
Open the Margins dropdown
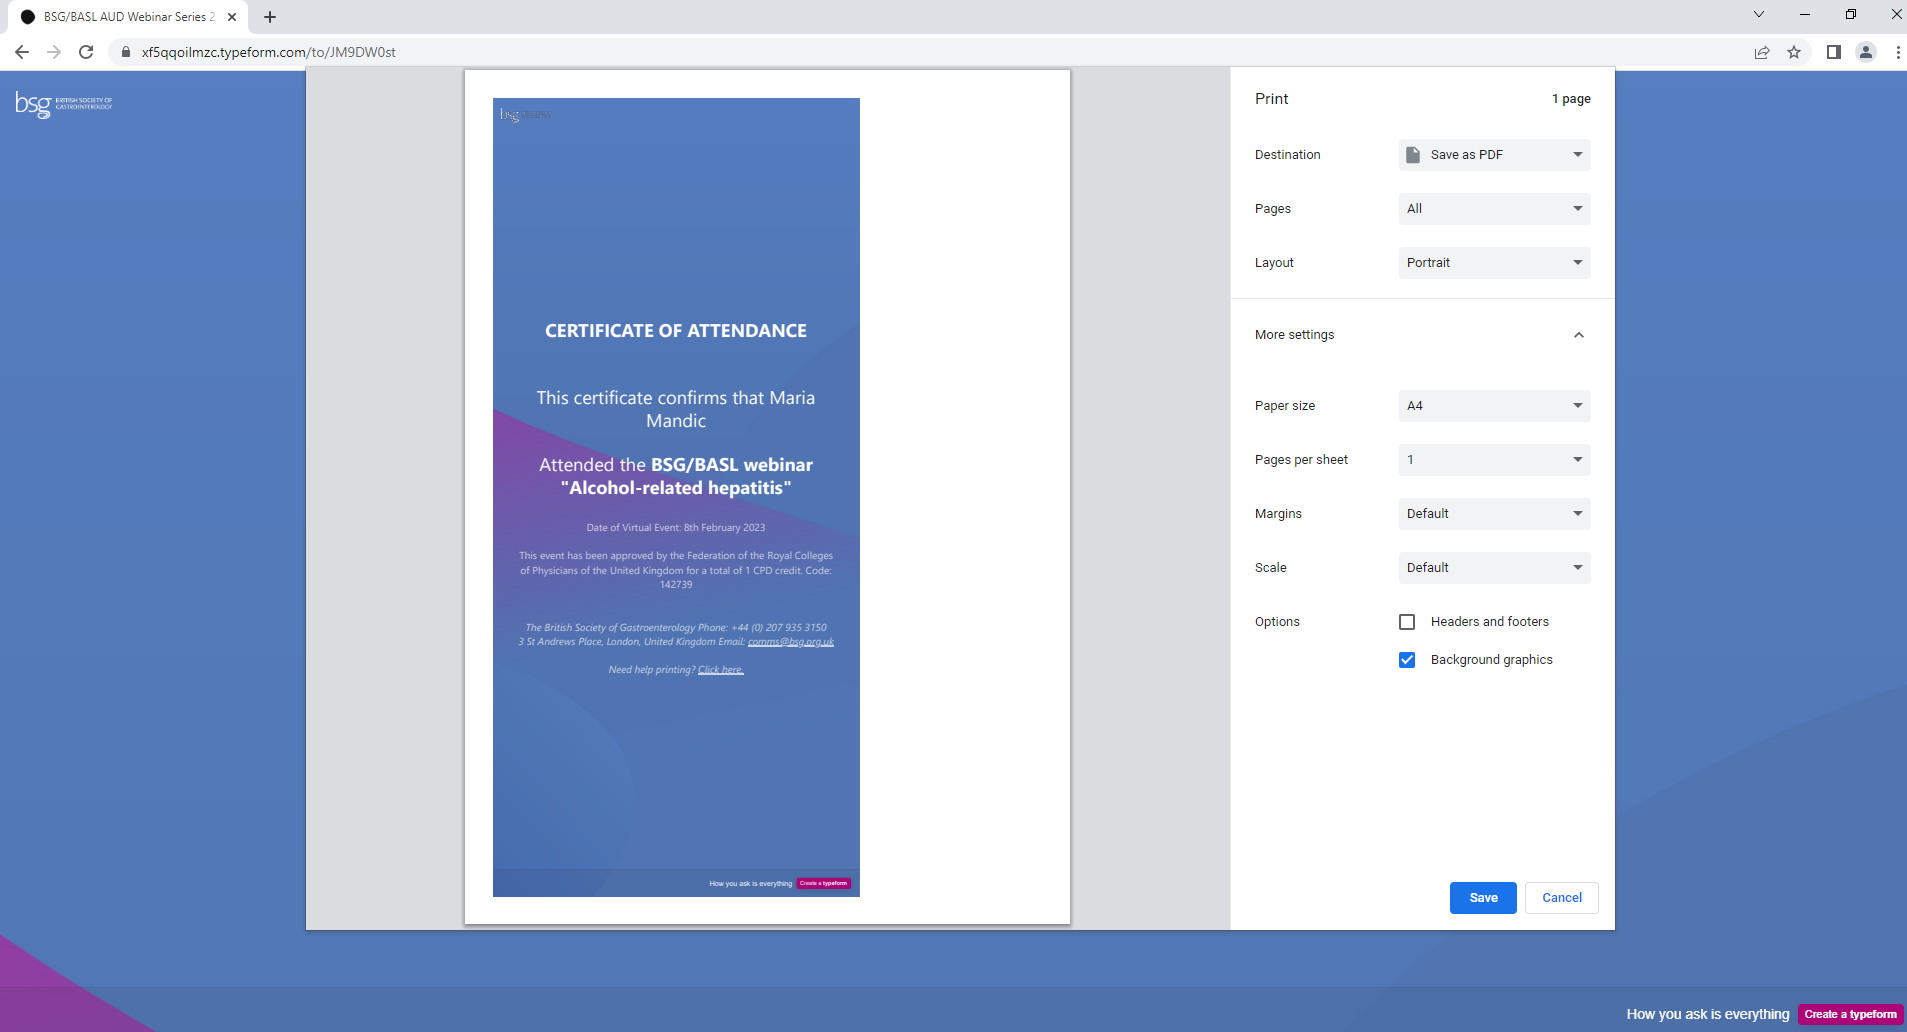click(x=1494, y=514)
